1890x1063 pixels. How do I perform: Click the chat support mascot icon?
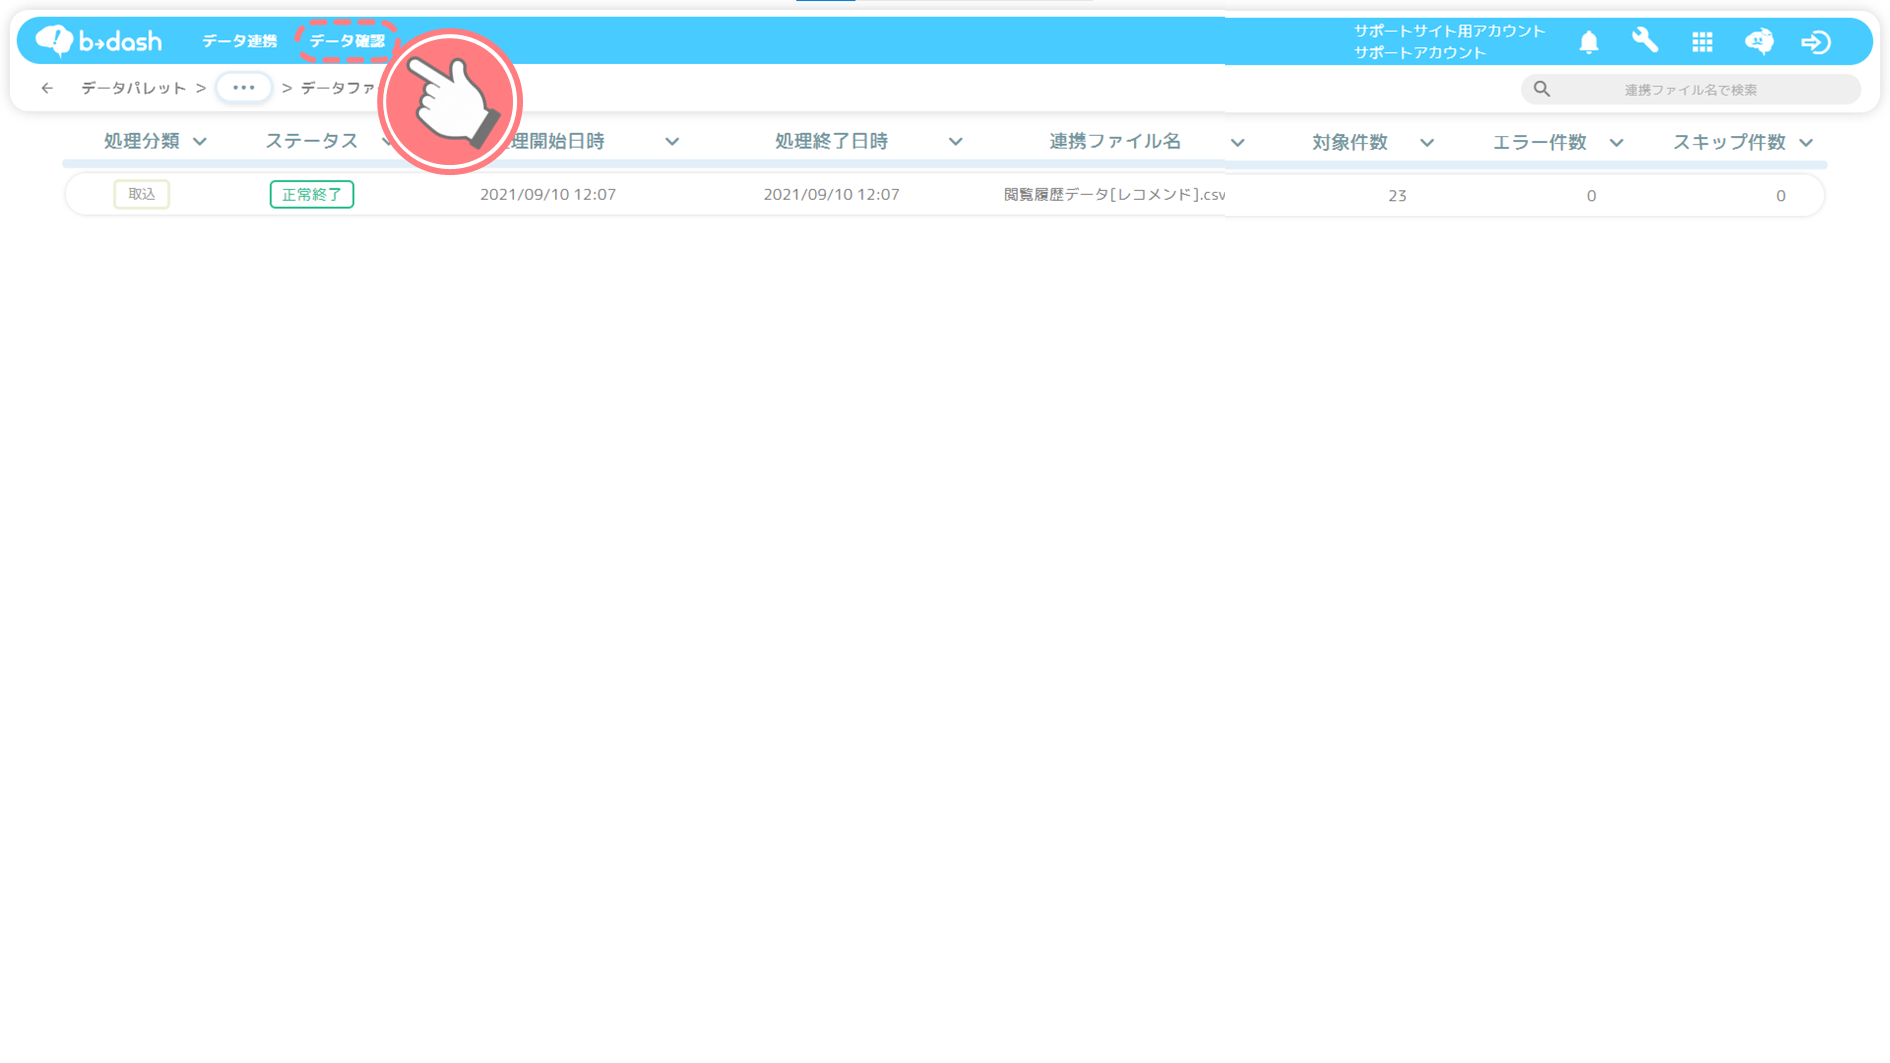pos(1759,41)
